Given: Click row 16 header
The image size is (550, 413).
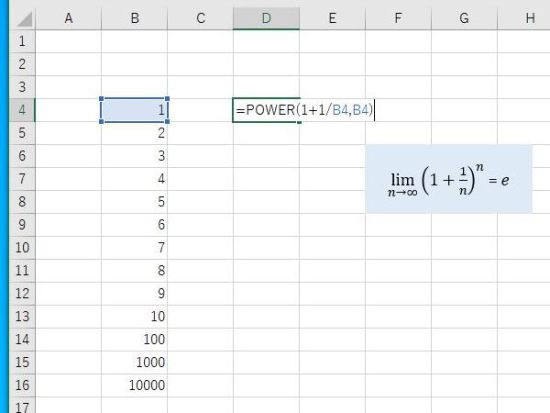Looking at the screenshot, I should pos(22,385).
